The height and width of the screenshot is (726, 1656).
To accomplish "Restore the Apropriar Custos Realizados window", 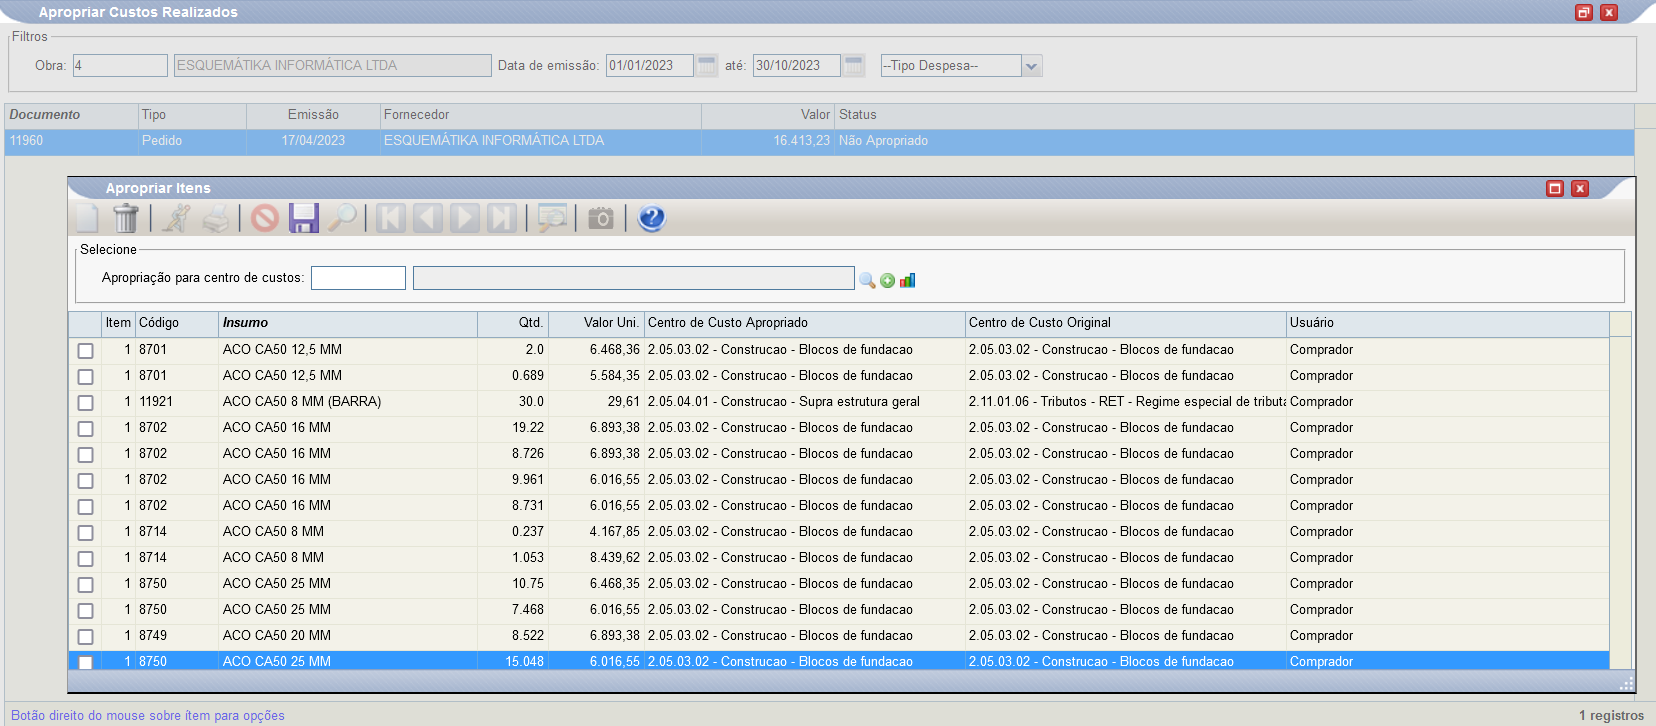I will coord(1584,12).
